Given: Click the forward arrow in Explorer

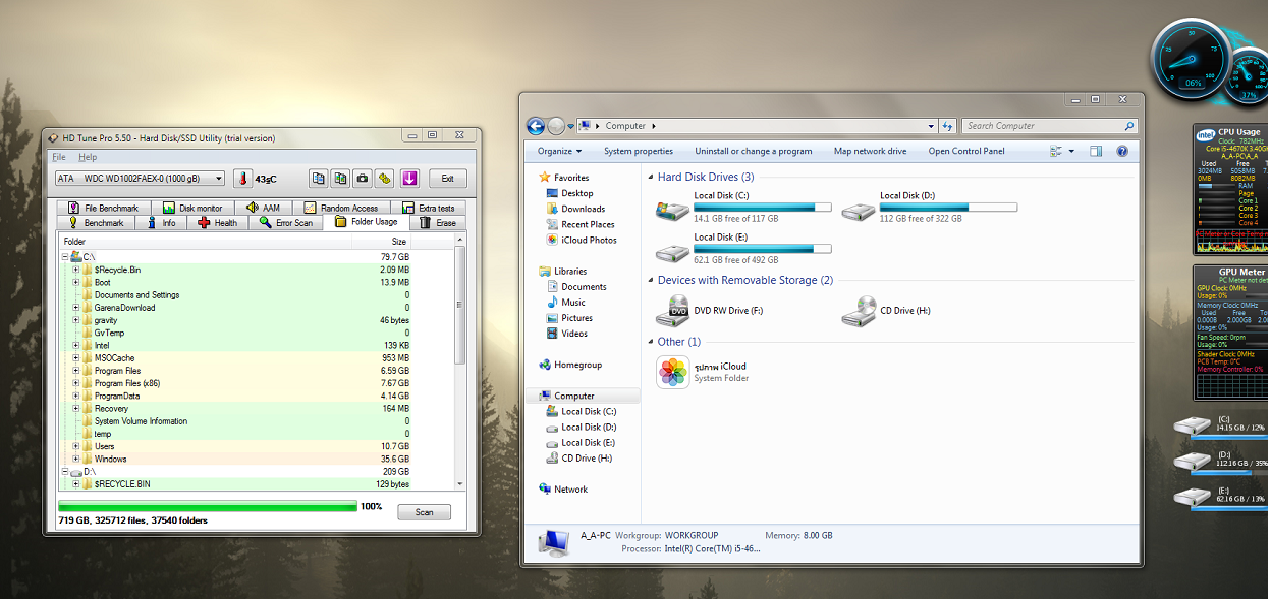Looking at the screenshot, I should [x=557, y=126].
